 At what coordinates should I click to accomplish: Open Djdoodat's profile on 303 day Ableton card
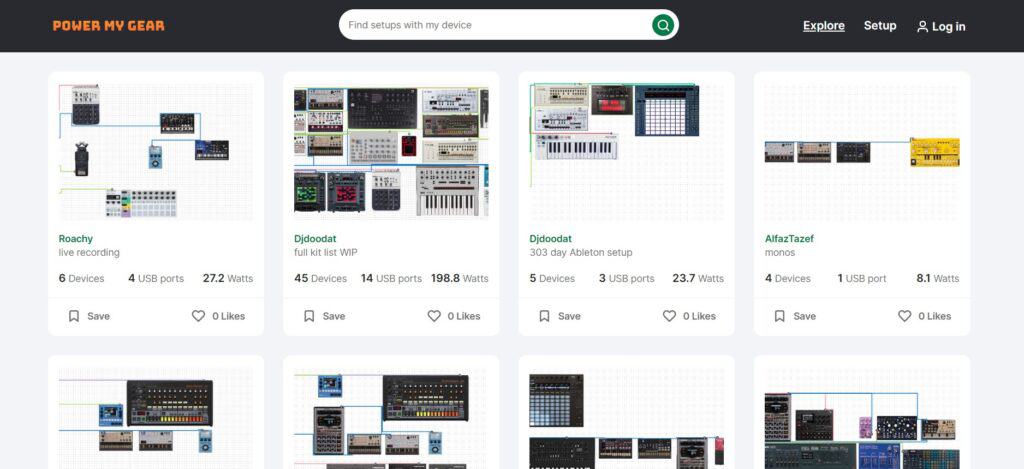[551, 239]
